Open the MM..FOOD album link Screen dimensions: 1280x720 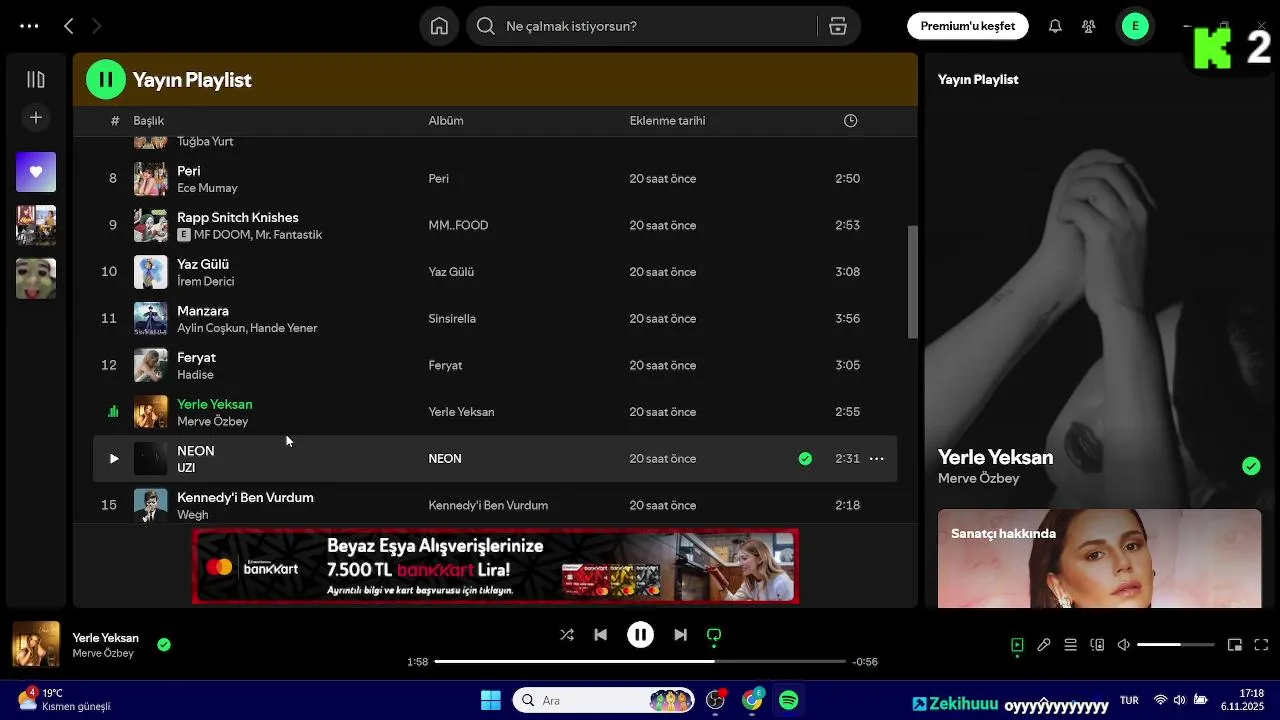click(458, 225)
